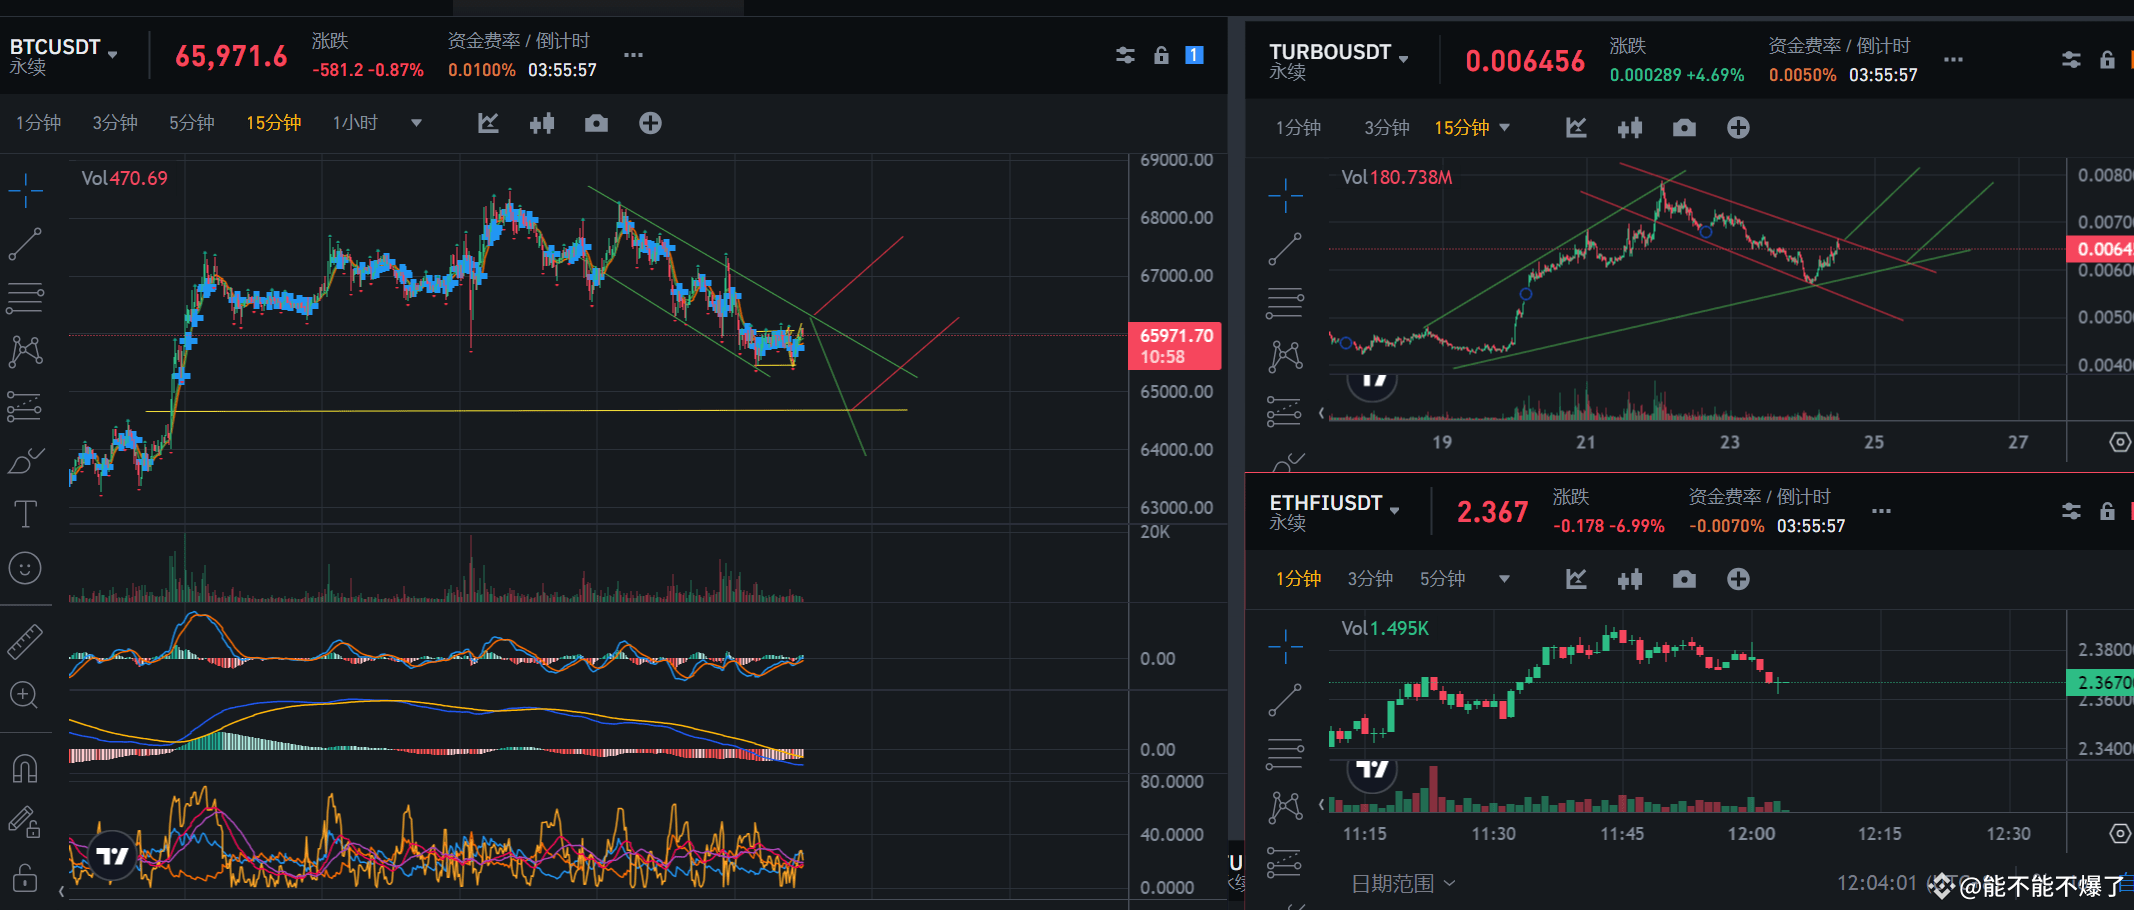Select ruler measure tool in BTCUSDT sidebar
This screenshot has width=2134, height=910.
point(25,641)
